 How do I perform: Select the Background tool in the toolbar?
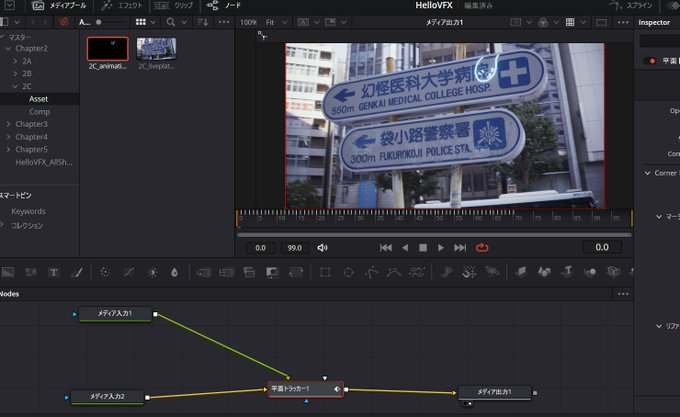click(x=8, y=272)
